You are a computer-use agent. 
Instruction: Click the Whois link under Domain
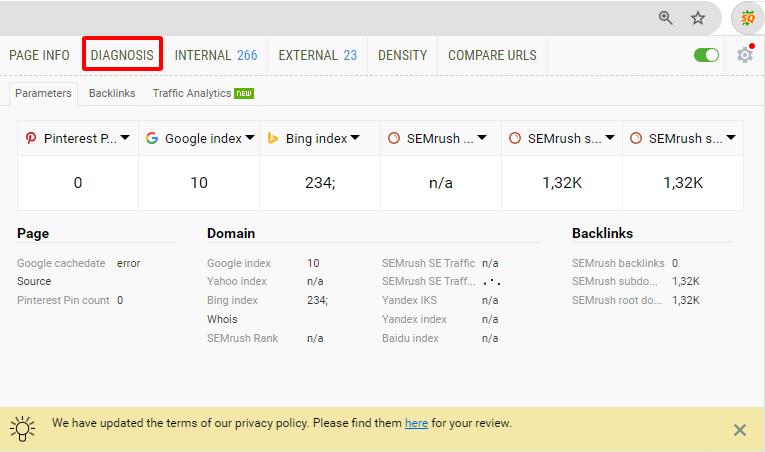pyautogui.click(x=221, y=319)
